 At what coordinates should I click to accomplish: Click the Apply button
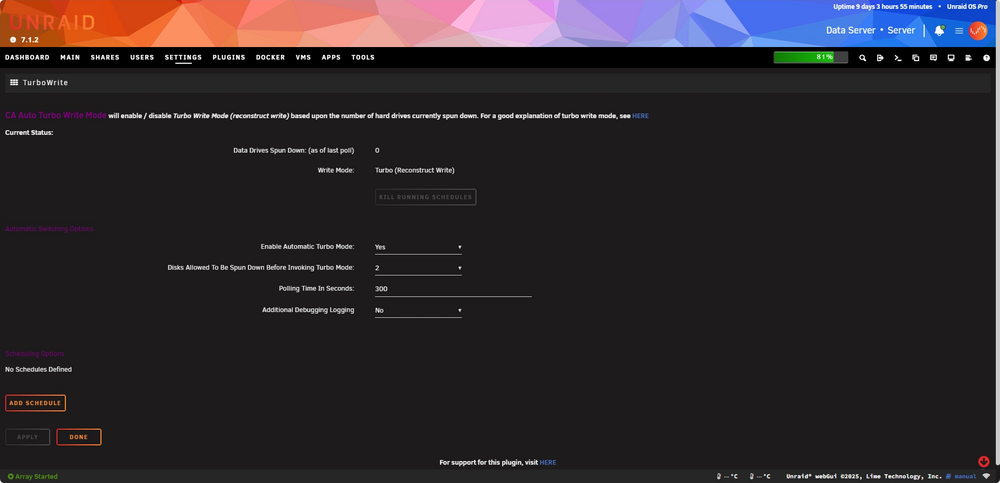click(x=27, y=437)
